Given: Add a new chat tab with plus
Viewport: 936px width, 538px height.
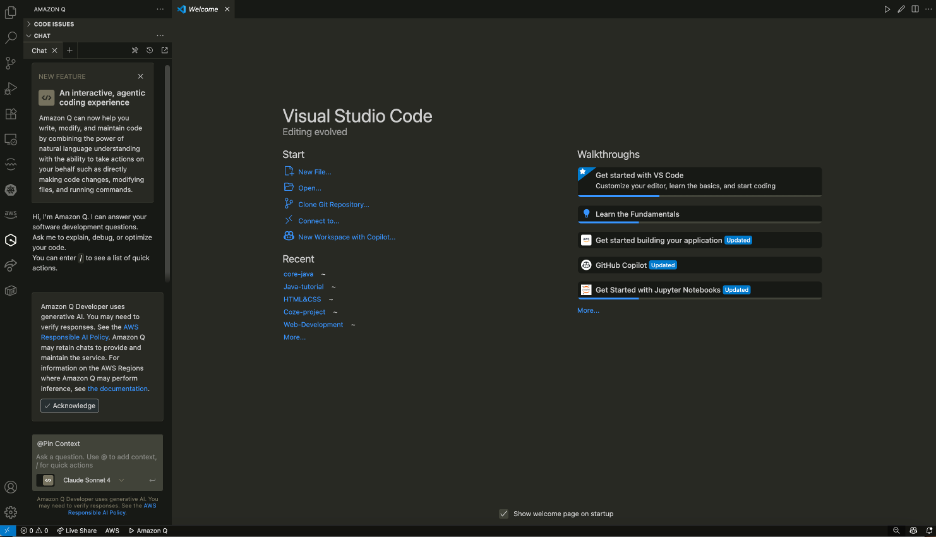Looking at the screenshot, I should coord(69,50).
